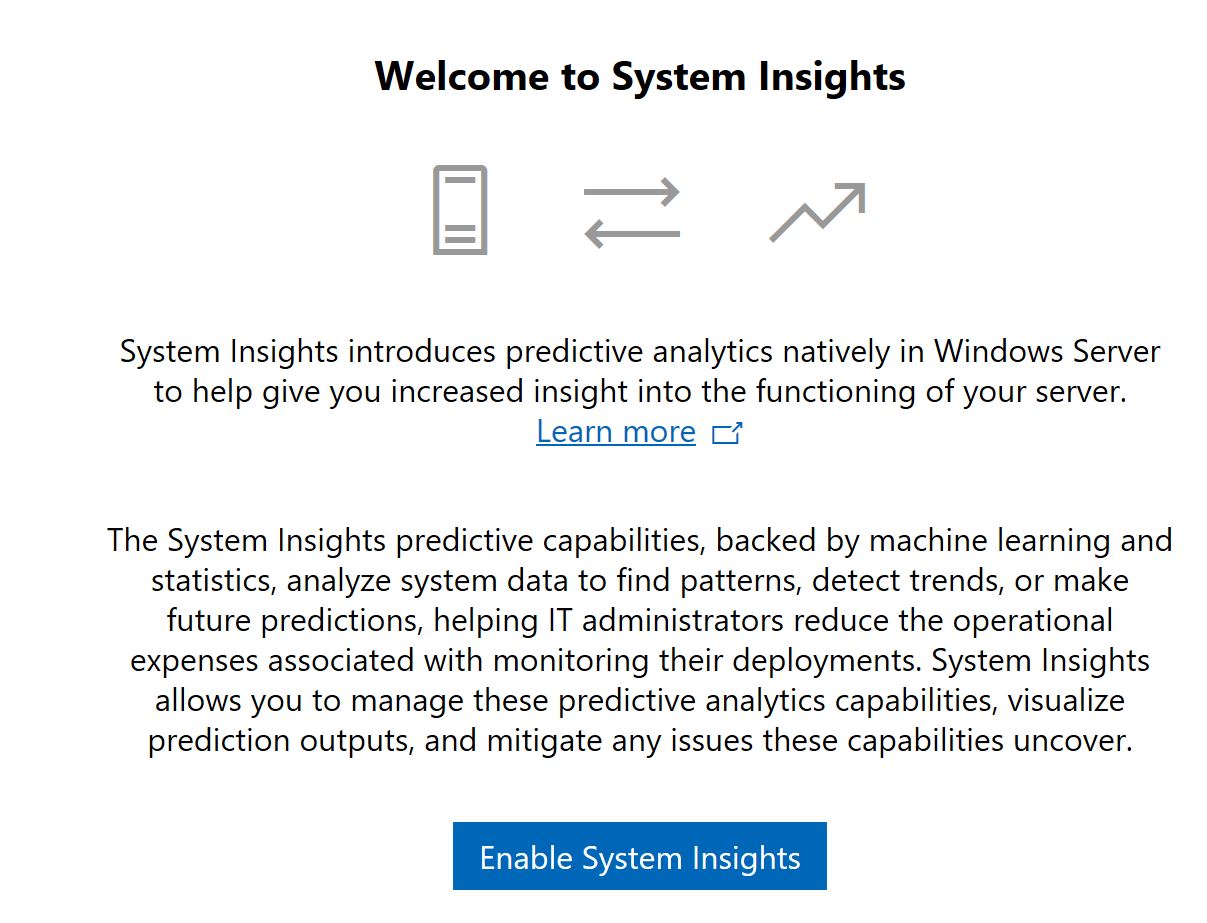The image size is (1207, 923).
Task: Click the horizontal lines inside the server icon
Action: pyautogui.click(x=460, y=234)
